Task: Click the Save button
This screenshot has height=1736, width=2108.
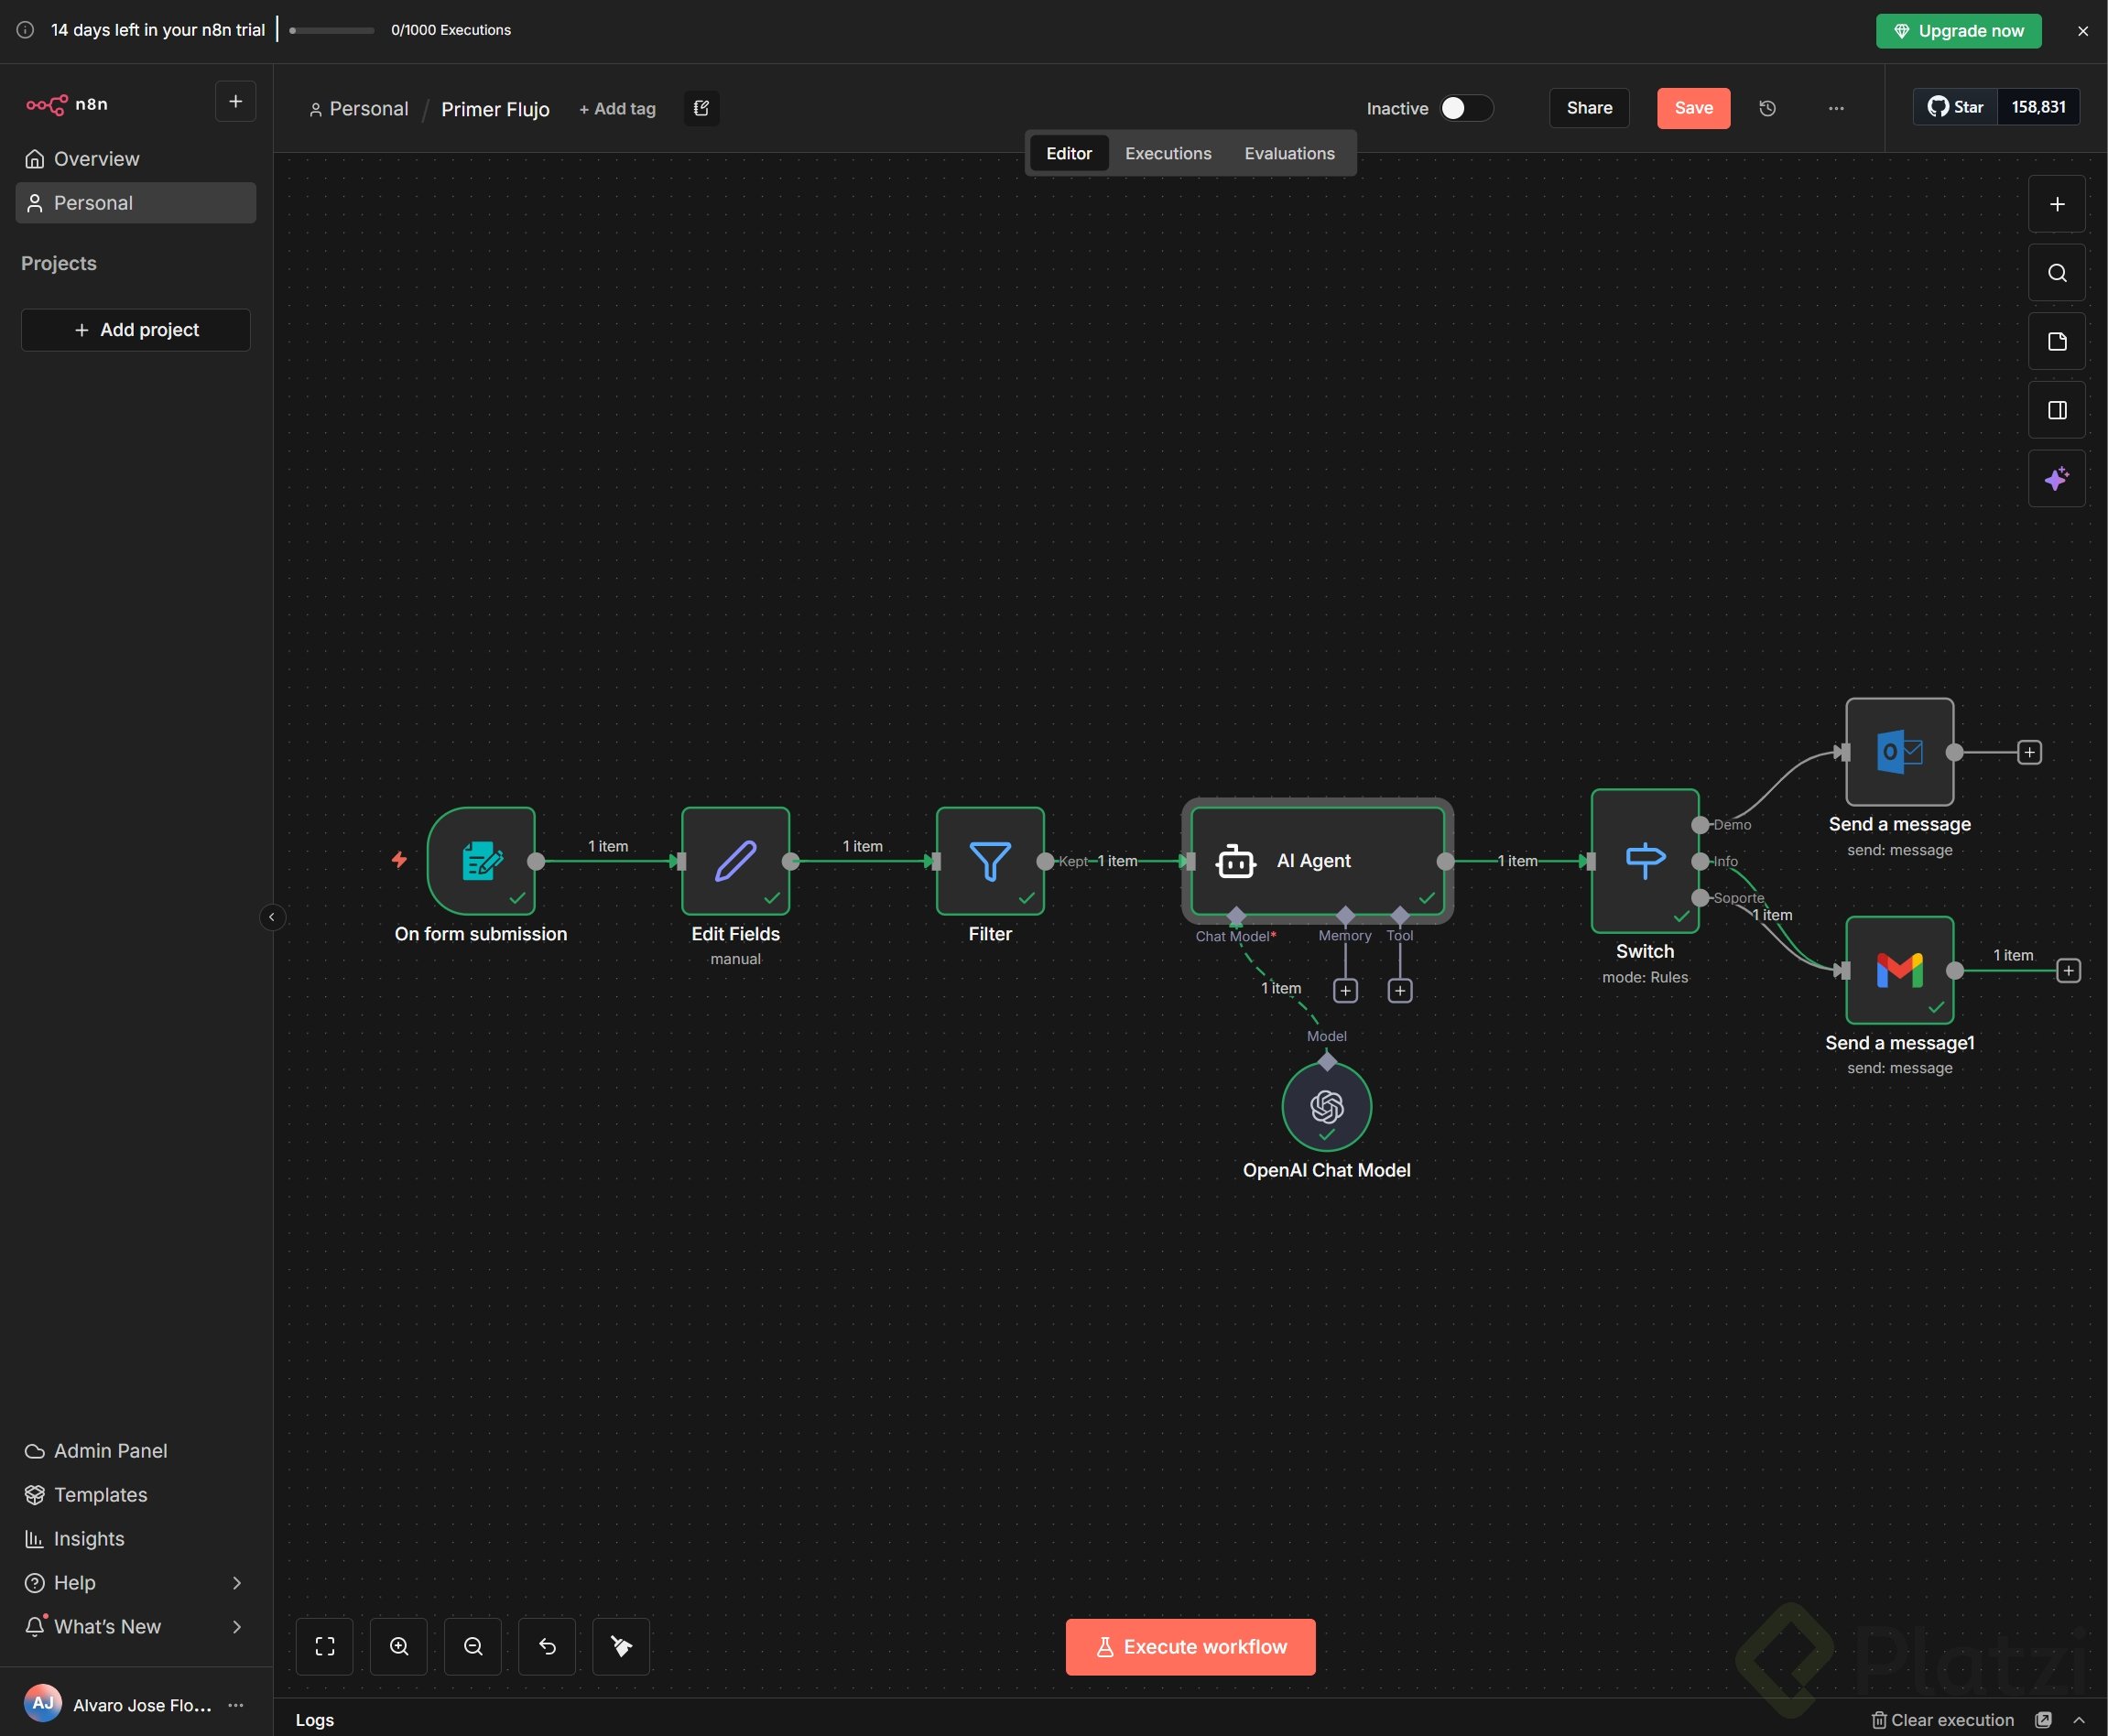Action: click(x=1693, y=108)
